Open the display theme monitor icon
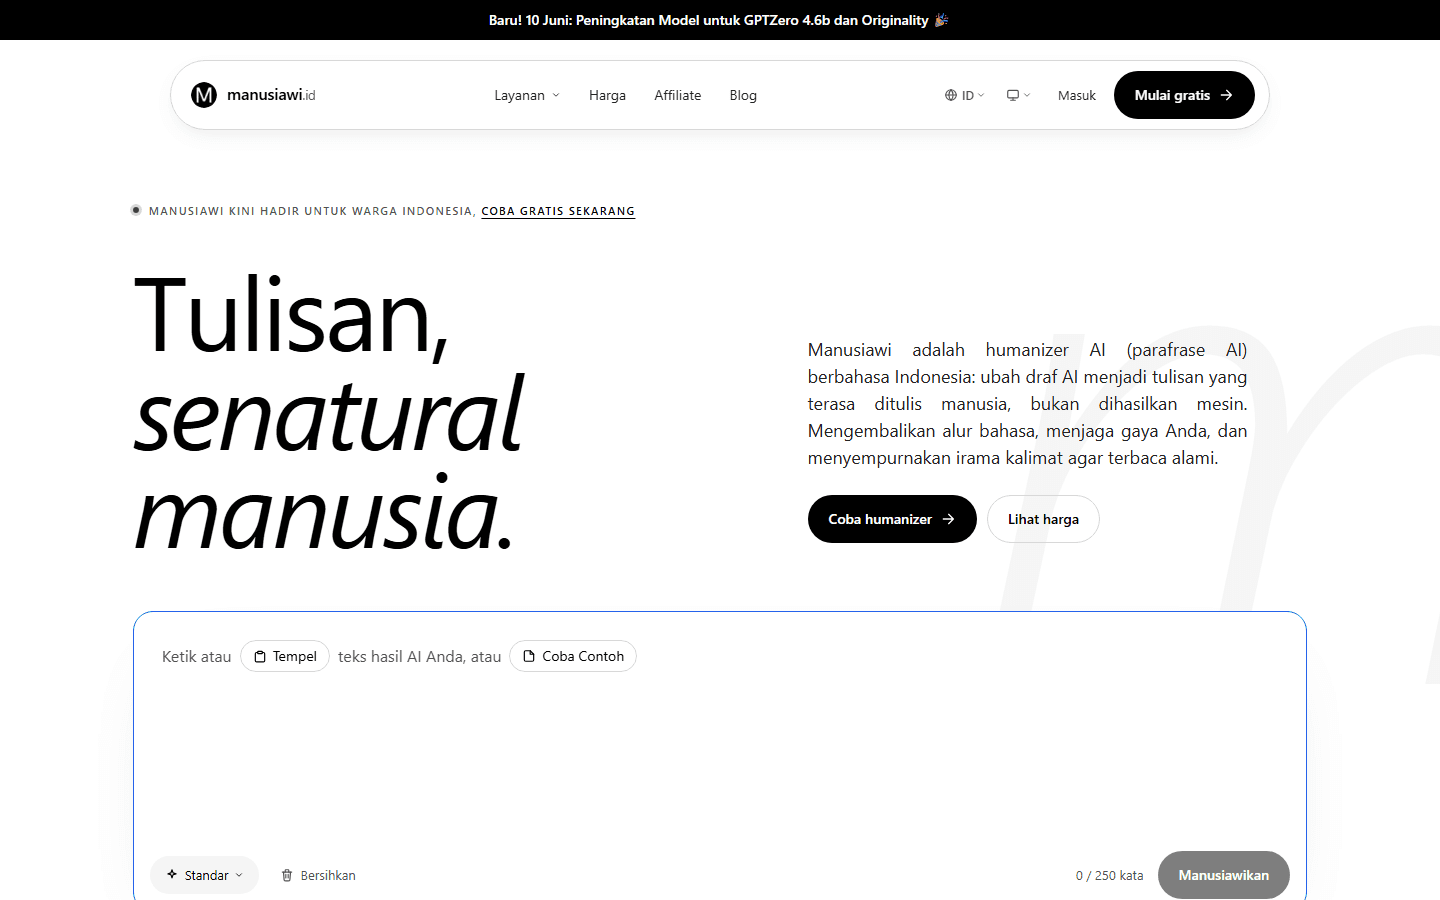The width and height of the screenshot is (1440, 900). pos(1013,95)
